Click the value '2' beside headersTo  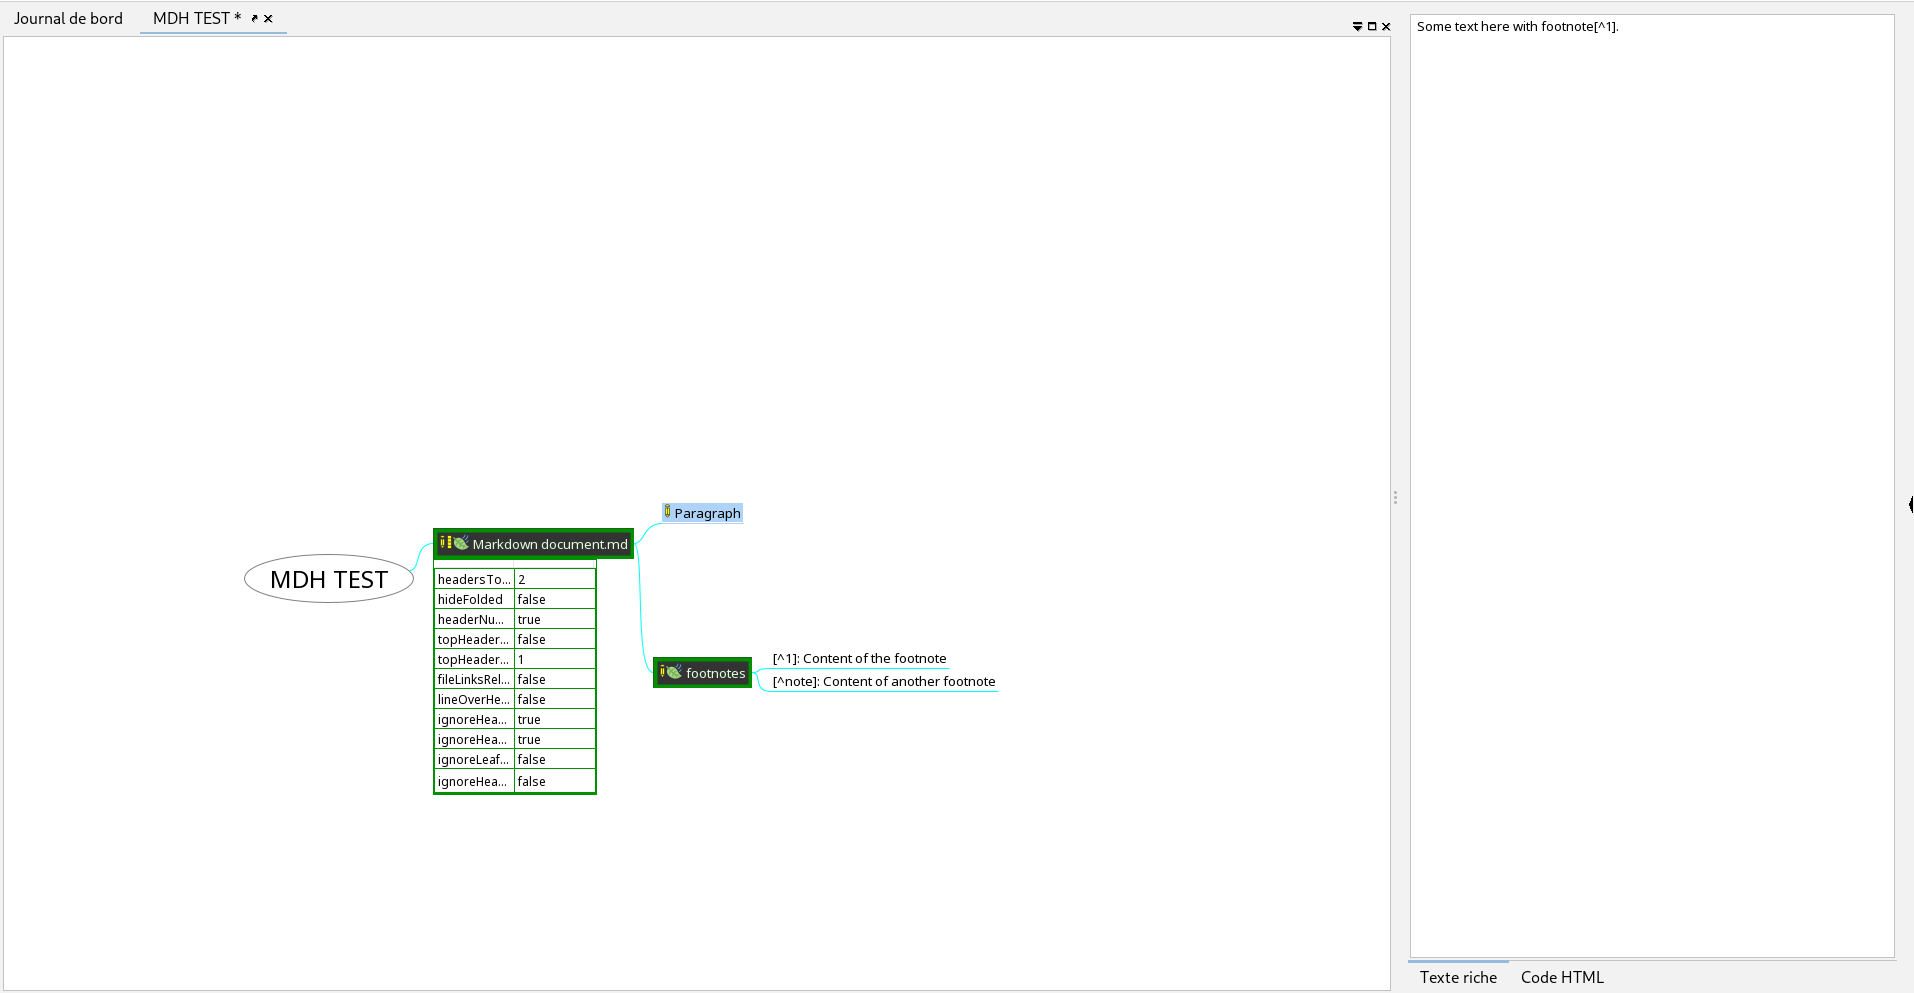pos(555,579)
